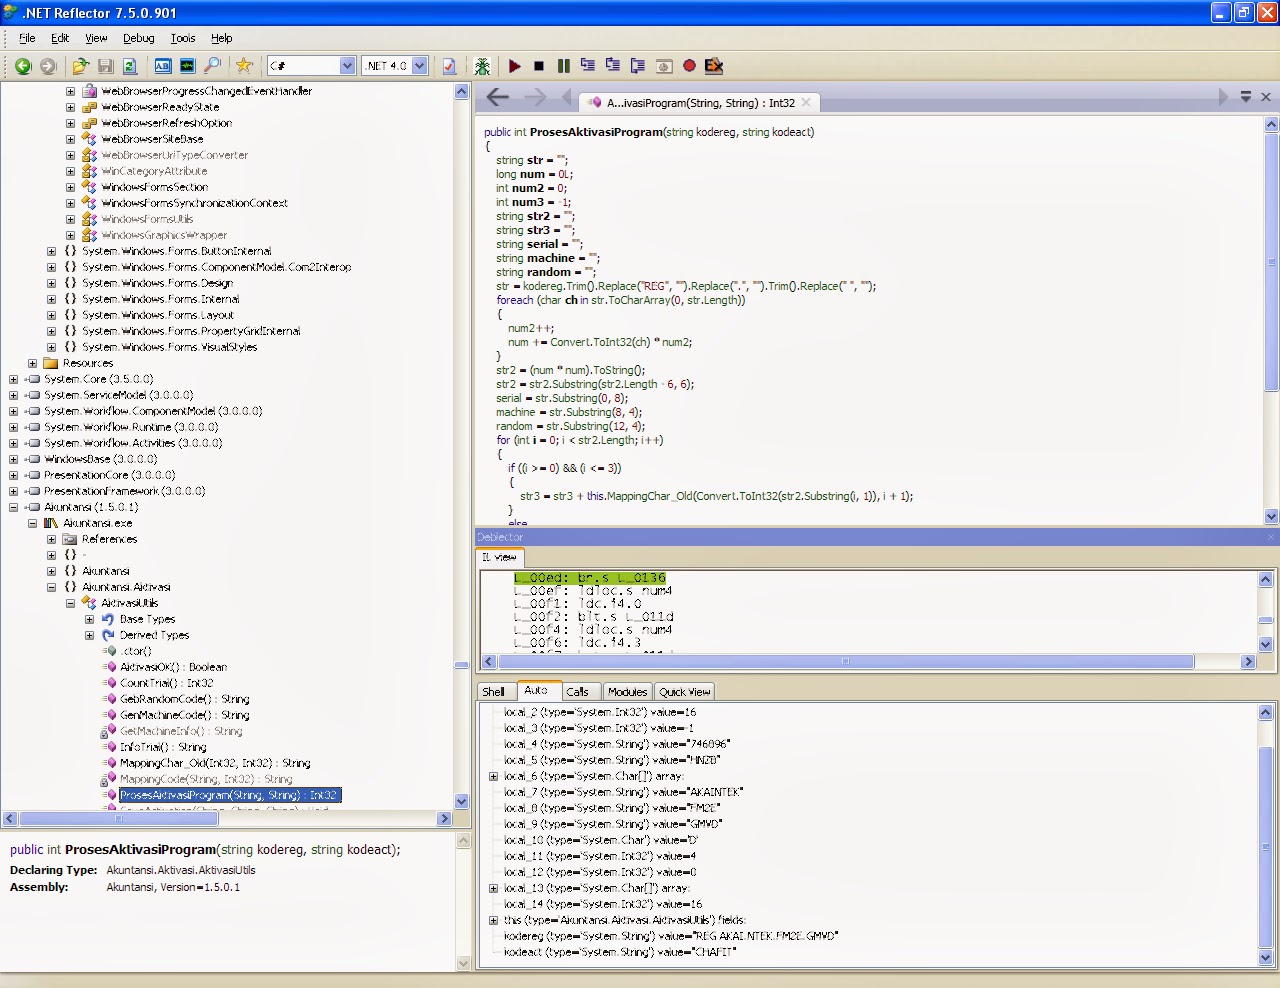The image size is (1280, 988).
Task: Click the Step Over debug icon
Action: pyautogui.click(x=613, y=66)
